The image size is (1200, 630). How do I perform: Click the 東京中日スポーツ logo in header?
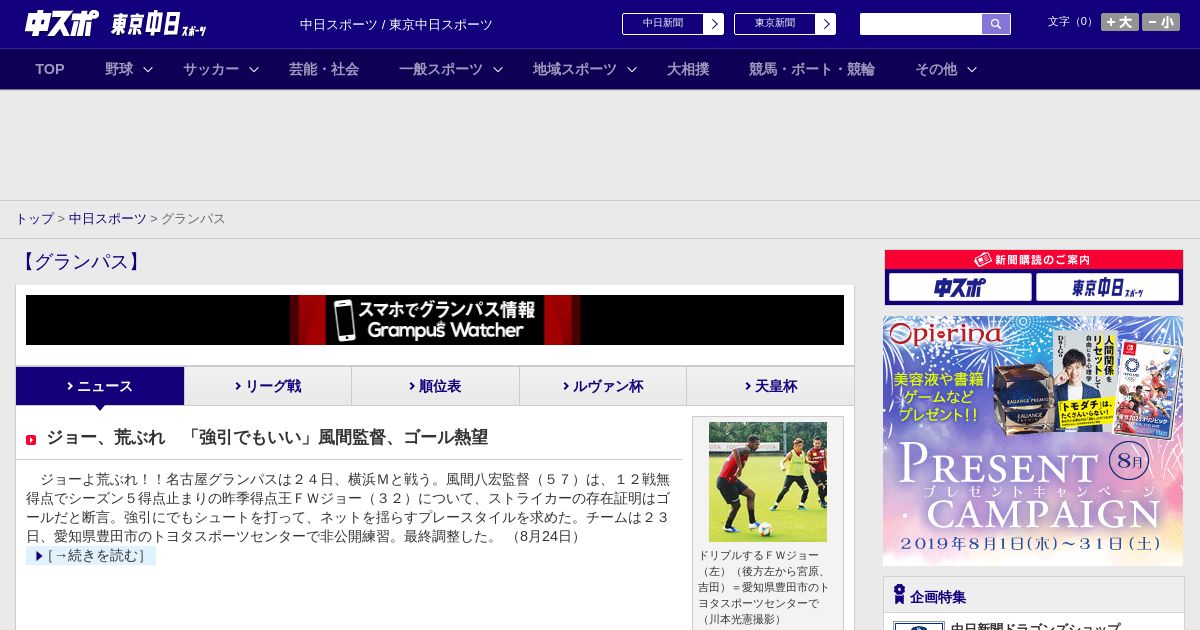[x=159, y=25]
